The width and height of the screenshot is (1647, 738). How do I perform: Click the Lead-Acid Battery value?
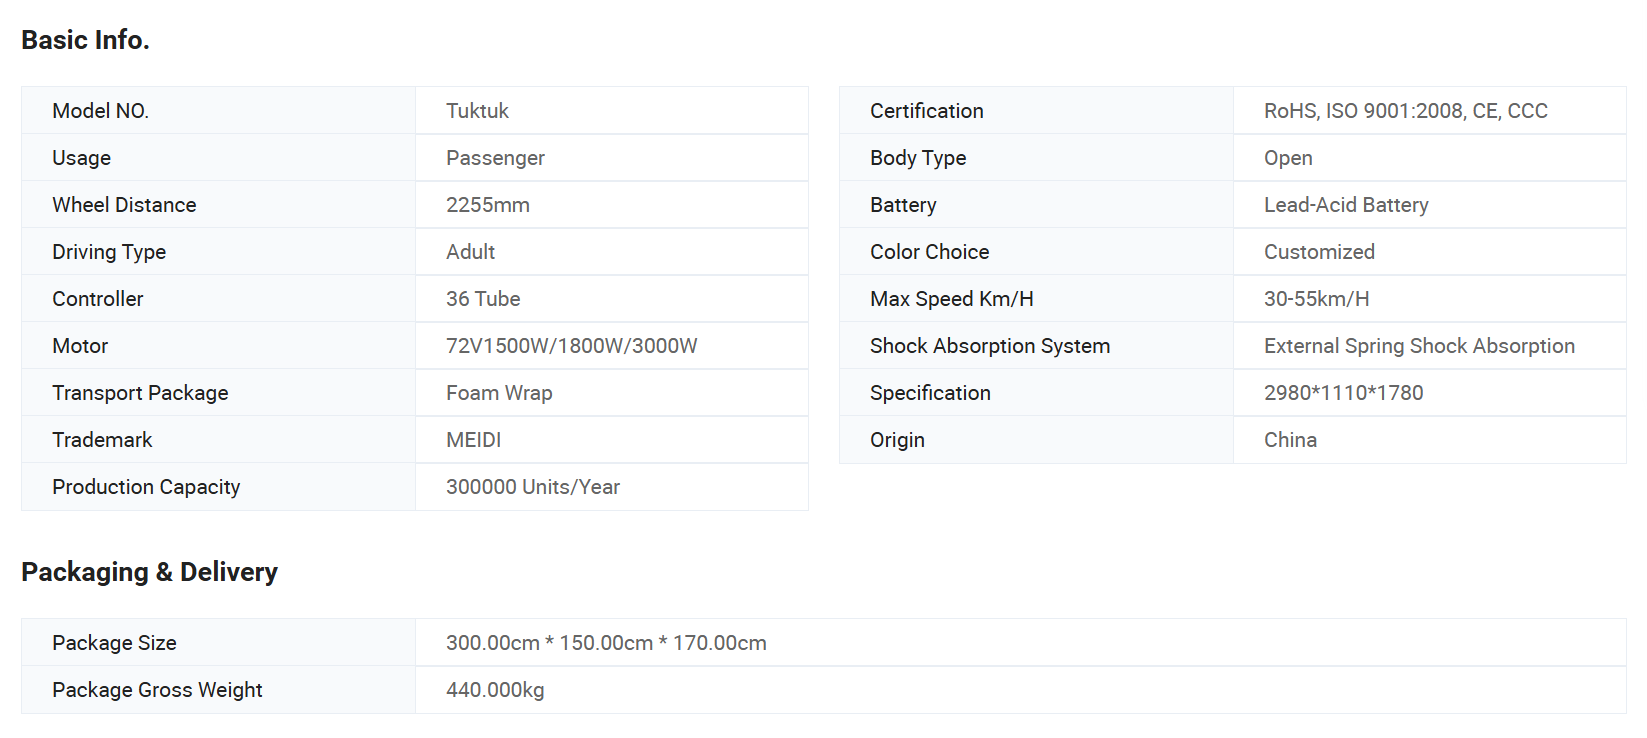click(x=1345, y=205)
